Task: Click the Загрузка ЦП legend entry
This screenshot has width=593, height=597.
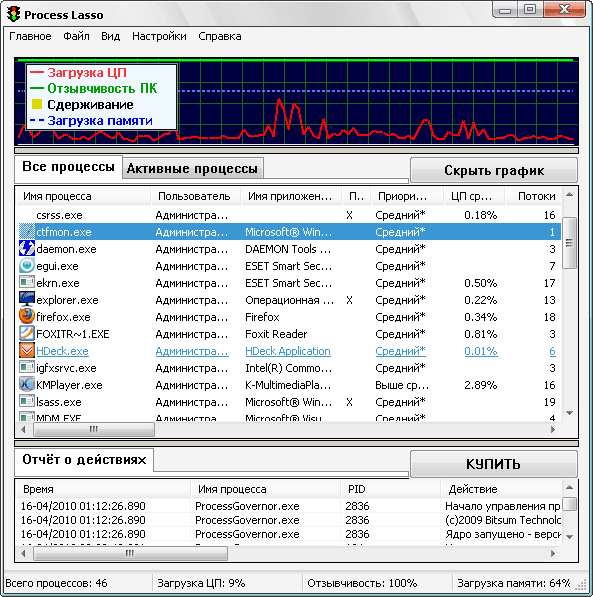Action: [x=78, y=73]
